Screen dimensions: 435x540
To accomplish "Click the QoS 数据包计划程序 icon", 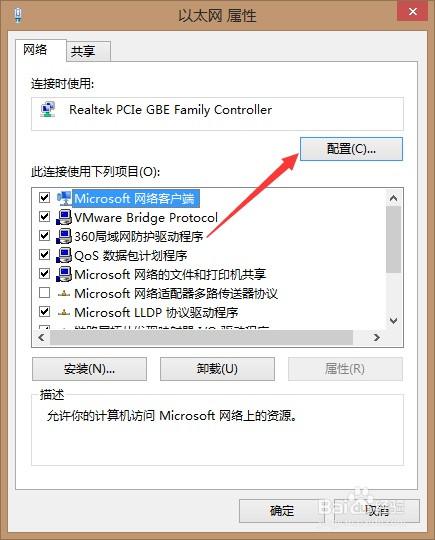I will [64, 255].
